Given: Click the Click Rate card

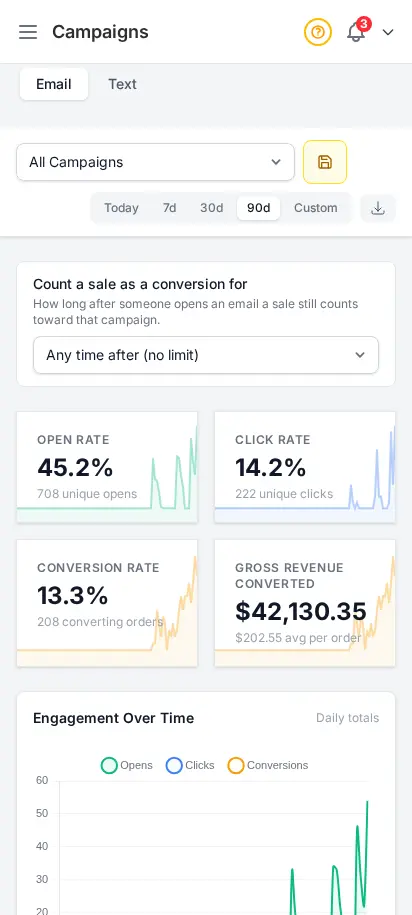Looking at the screenshot, I should 305,467.
